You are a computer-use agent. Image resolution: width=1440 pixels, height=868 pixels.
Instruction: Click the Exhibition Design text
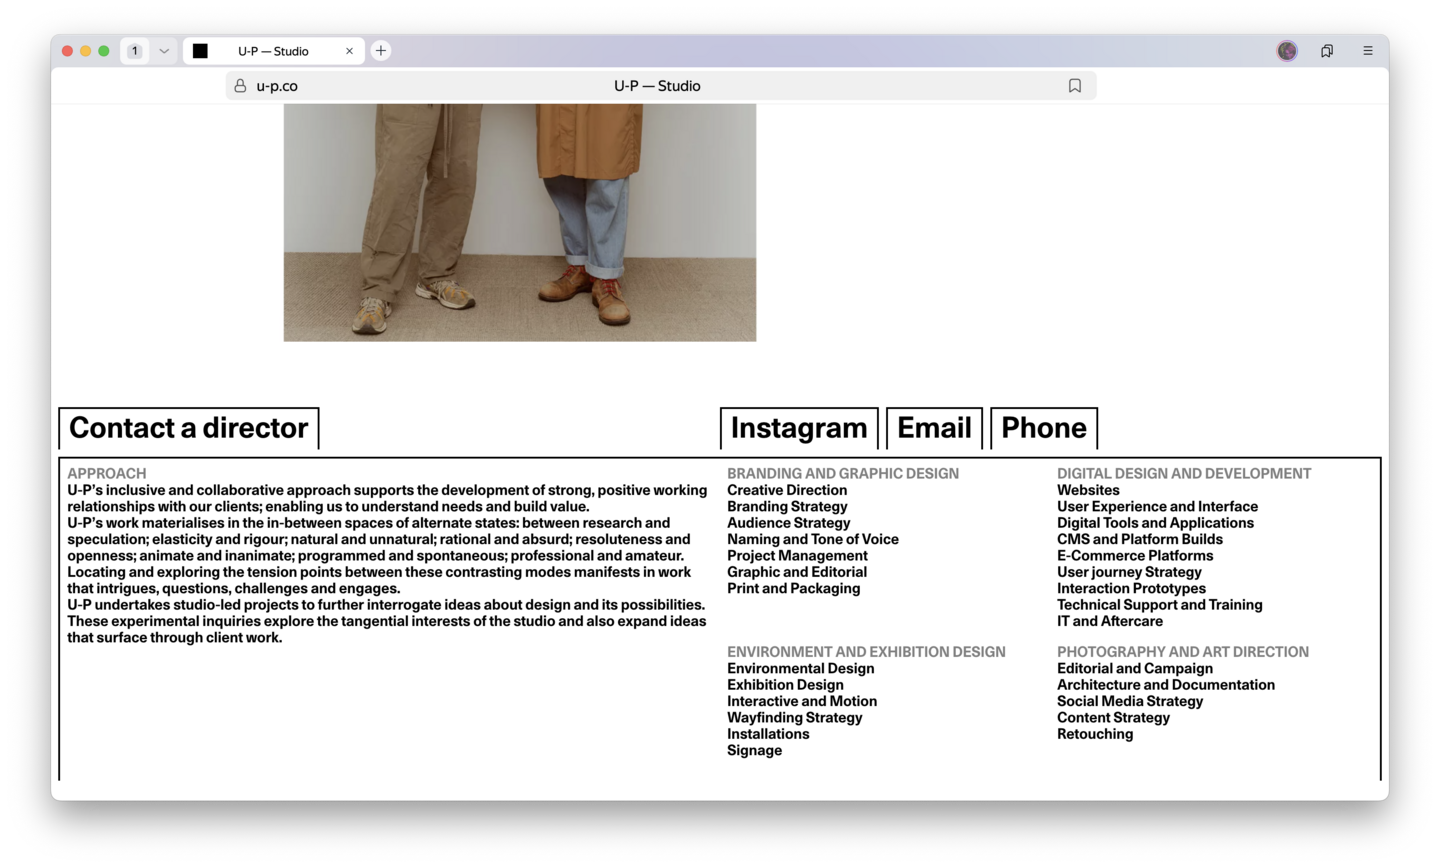[x=785, y=685]
